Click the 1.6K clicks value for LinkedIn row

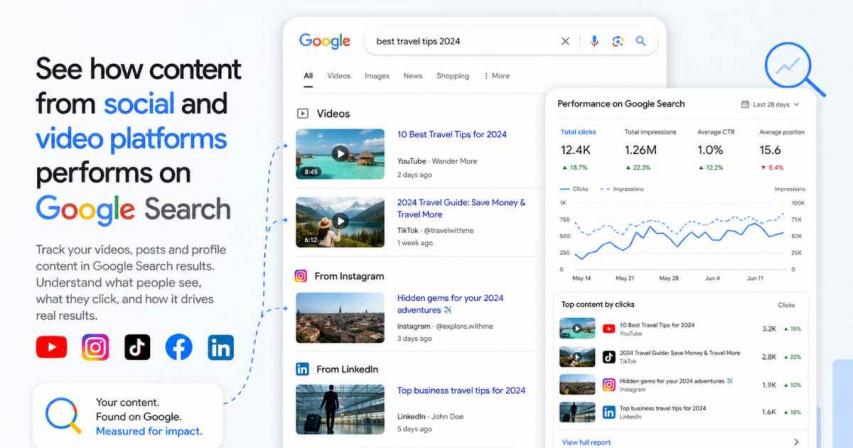[769, 412]
